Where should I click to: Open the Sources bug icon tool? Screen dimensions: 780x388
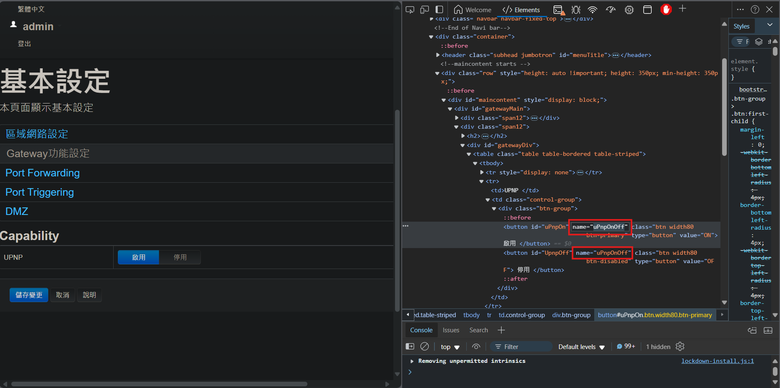[576, 9]
